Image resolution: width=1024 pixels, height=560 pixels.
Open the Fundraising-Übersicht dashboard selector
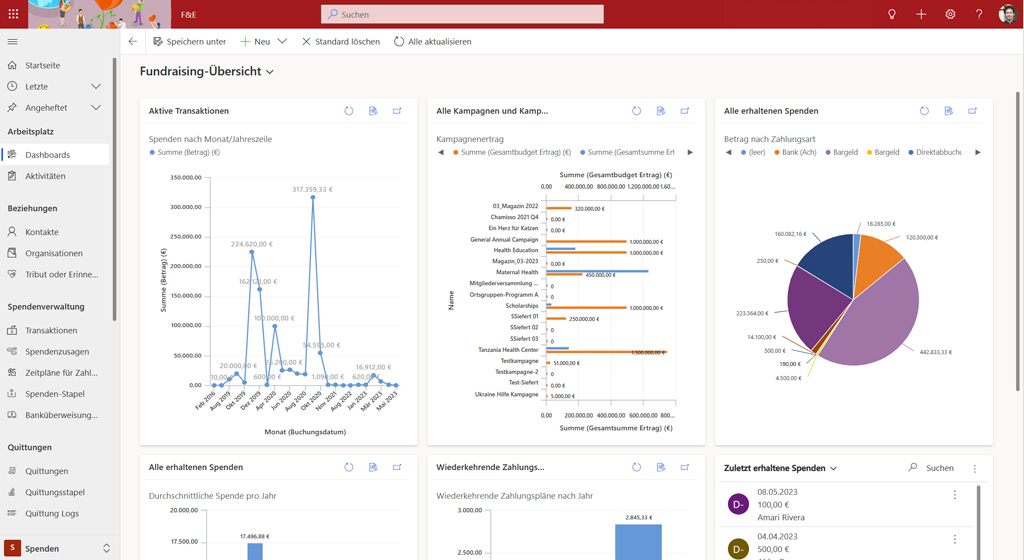coord(270,72)
